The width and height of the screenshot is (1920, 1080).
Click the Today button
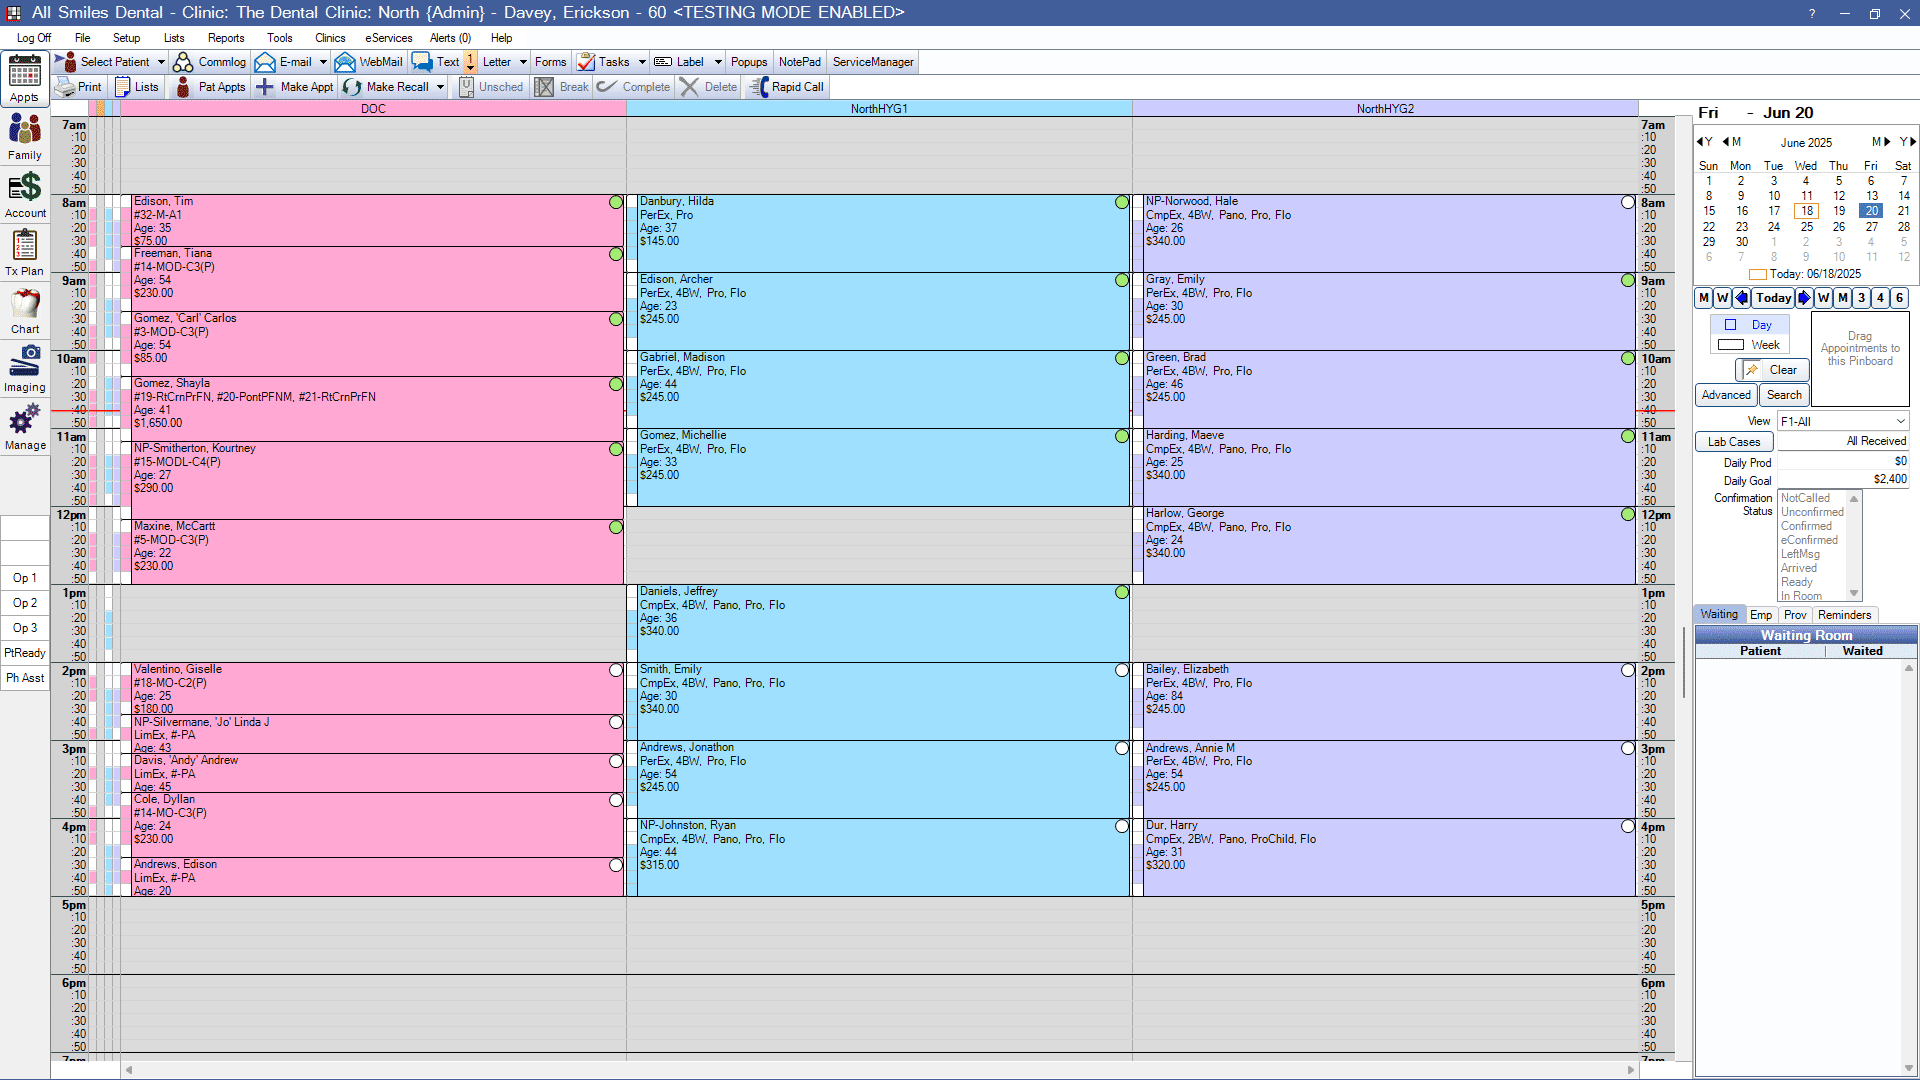click(x=1772, y=298)
